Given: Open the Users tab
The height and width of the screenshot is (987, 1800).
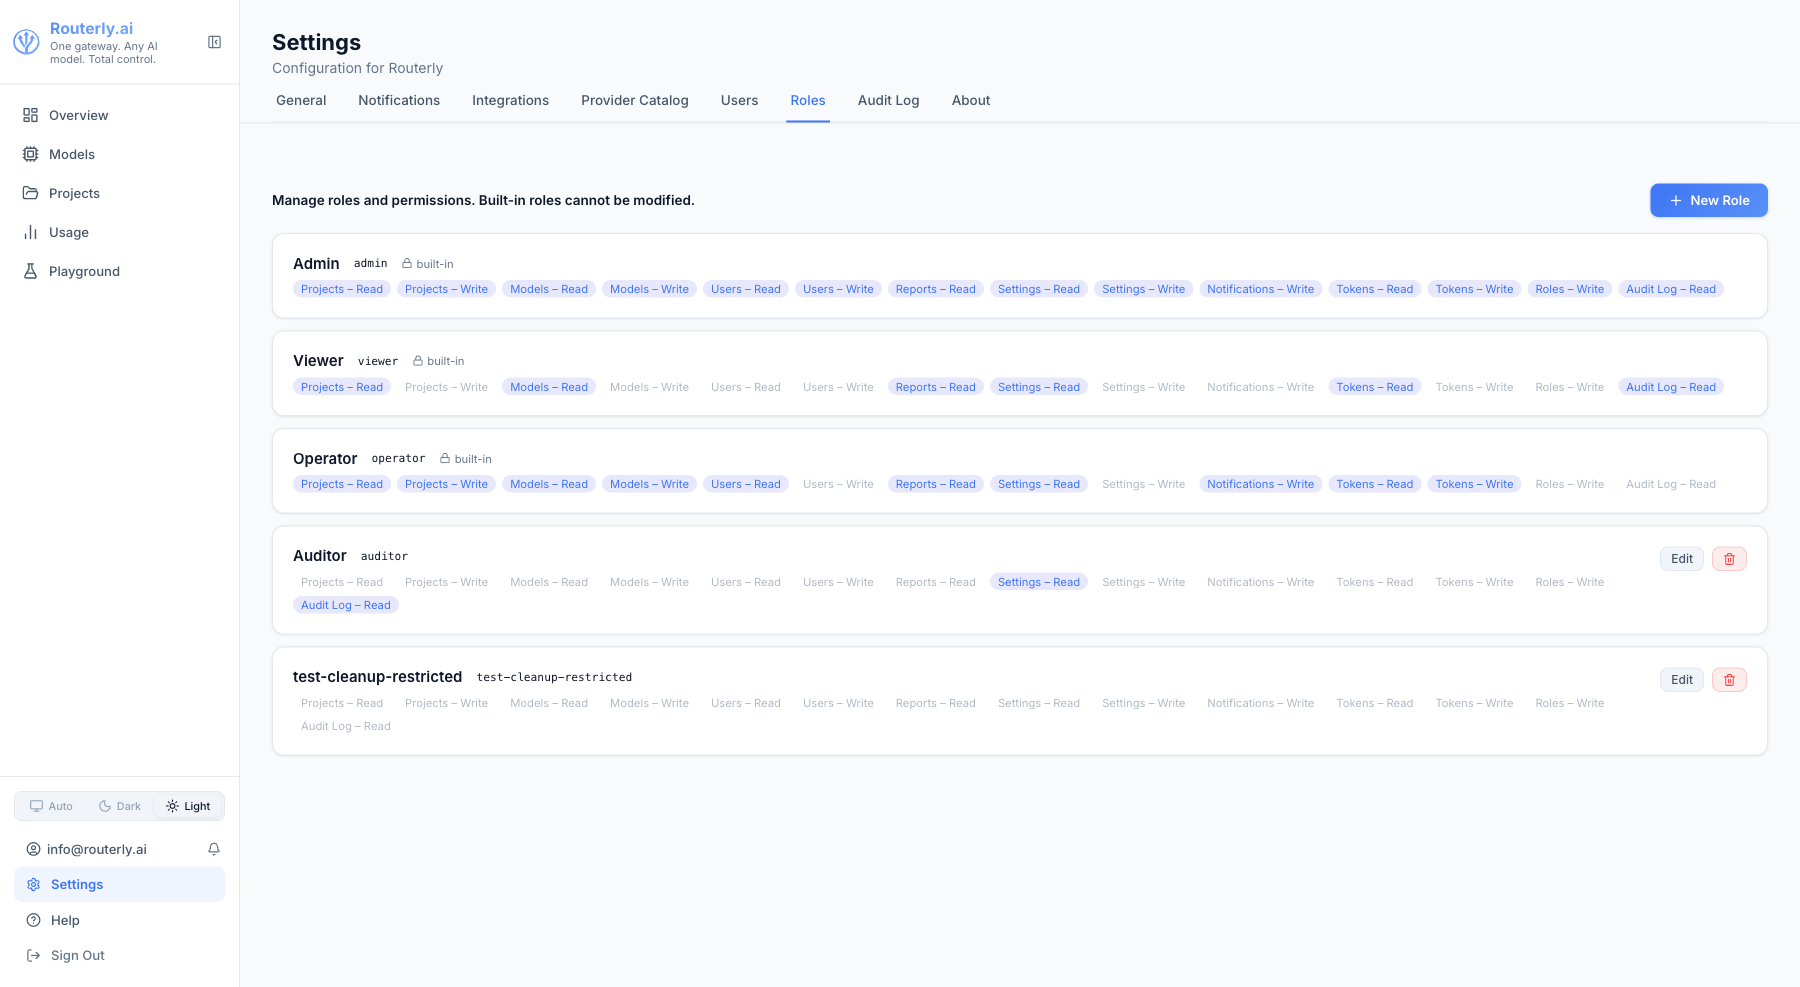Looking at the screenshot, I should (x=739, y=100).
